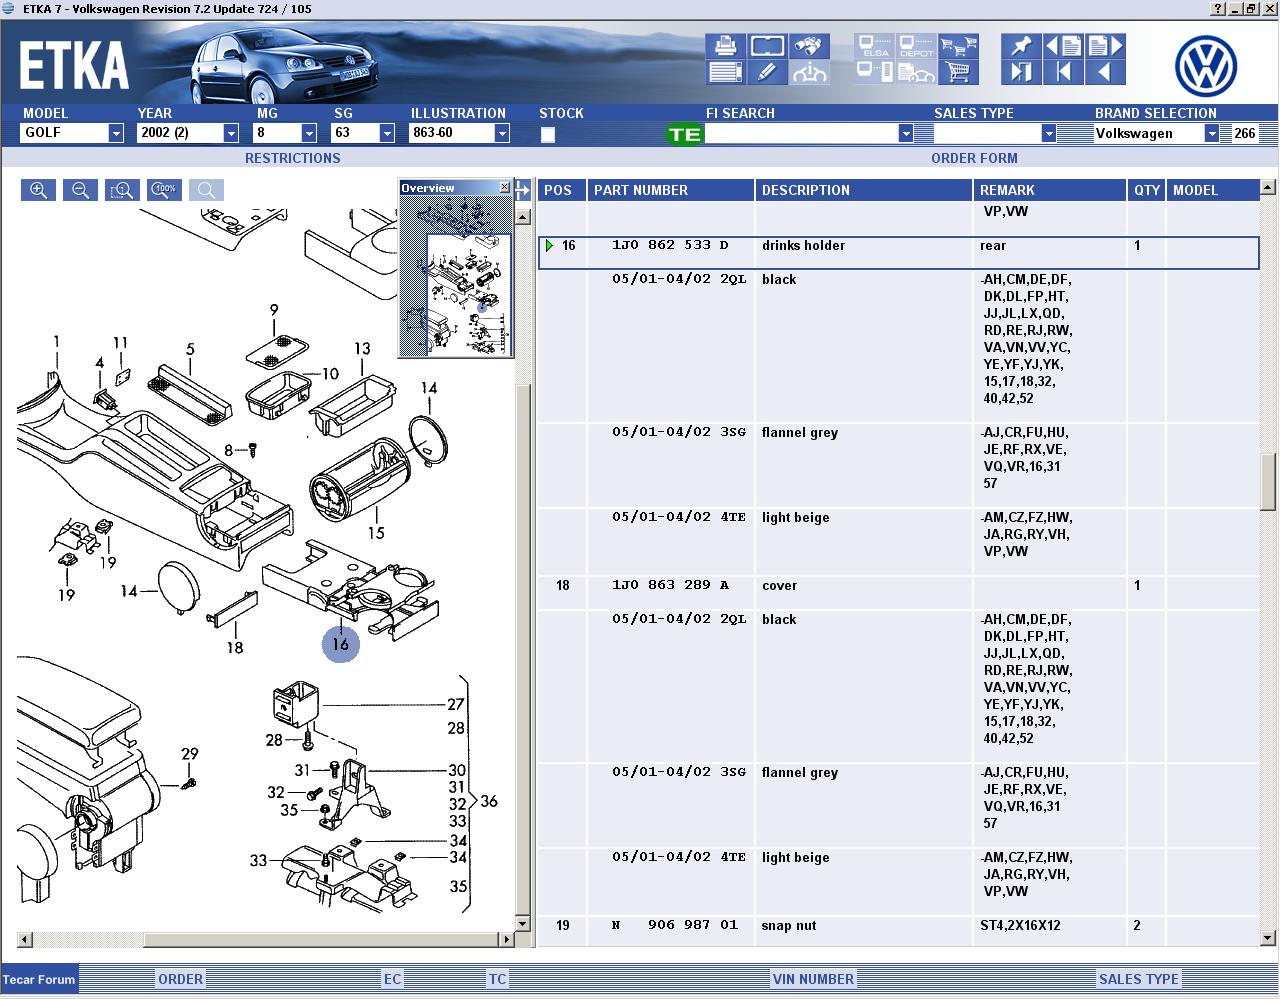Reset illustration zoom to 100%

tap(164, 190)
